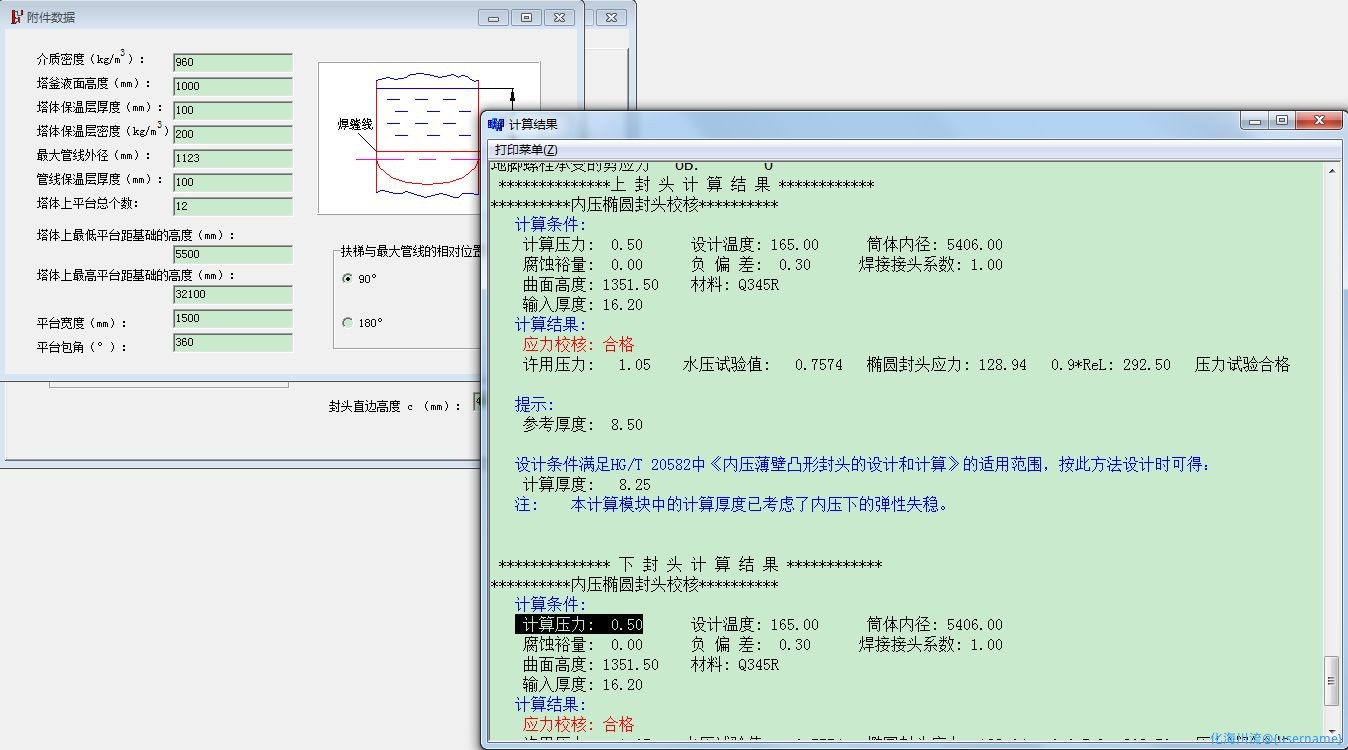Viewport: 1348px width, 750px height.
Task: Click the 压力试验合格 text
Action: click(x=1242, y=365)
